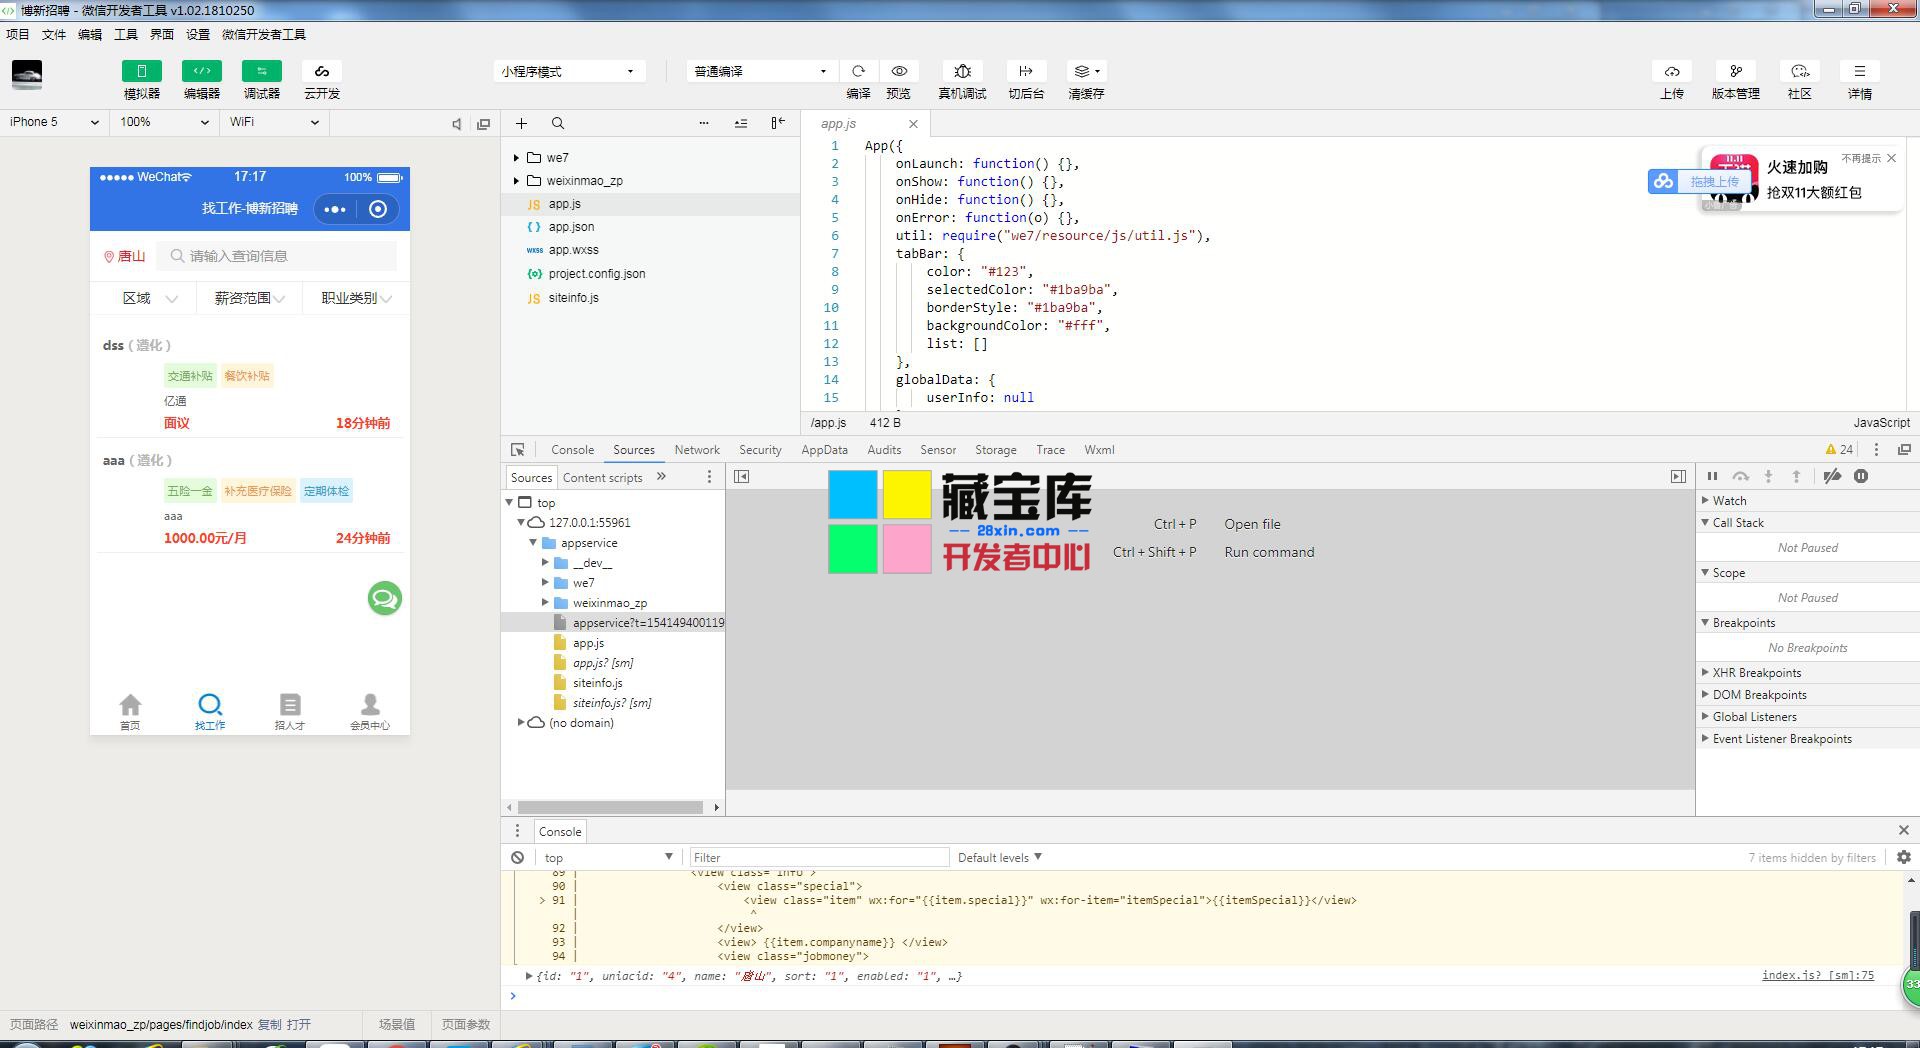Click the console Filter input field
1920x1048 pixels.
pos(818,857)
